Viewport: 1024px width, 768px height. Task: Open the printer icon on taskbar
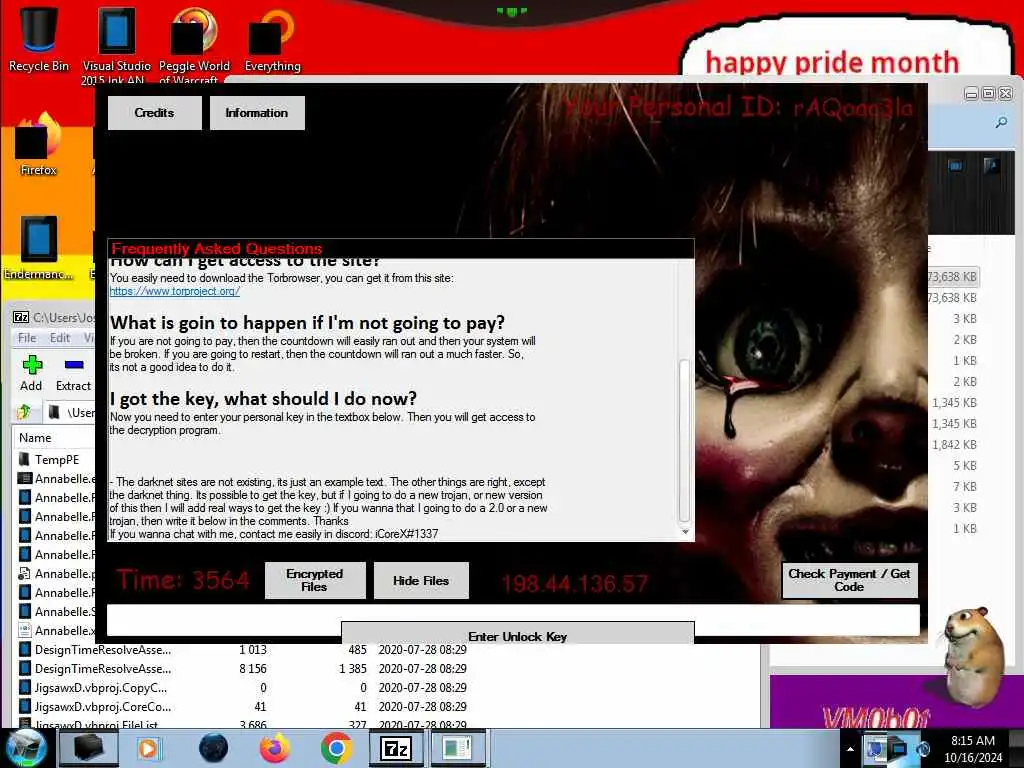[x=88, y=748]
